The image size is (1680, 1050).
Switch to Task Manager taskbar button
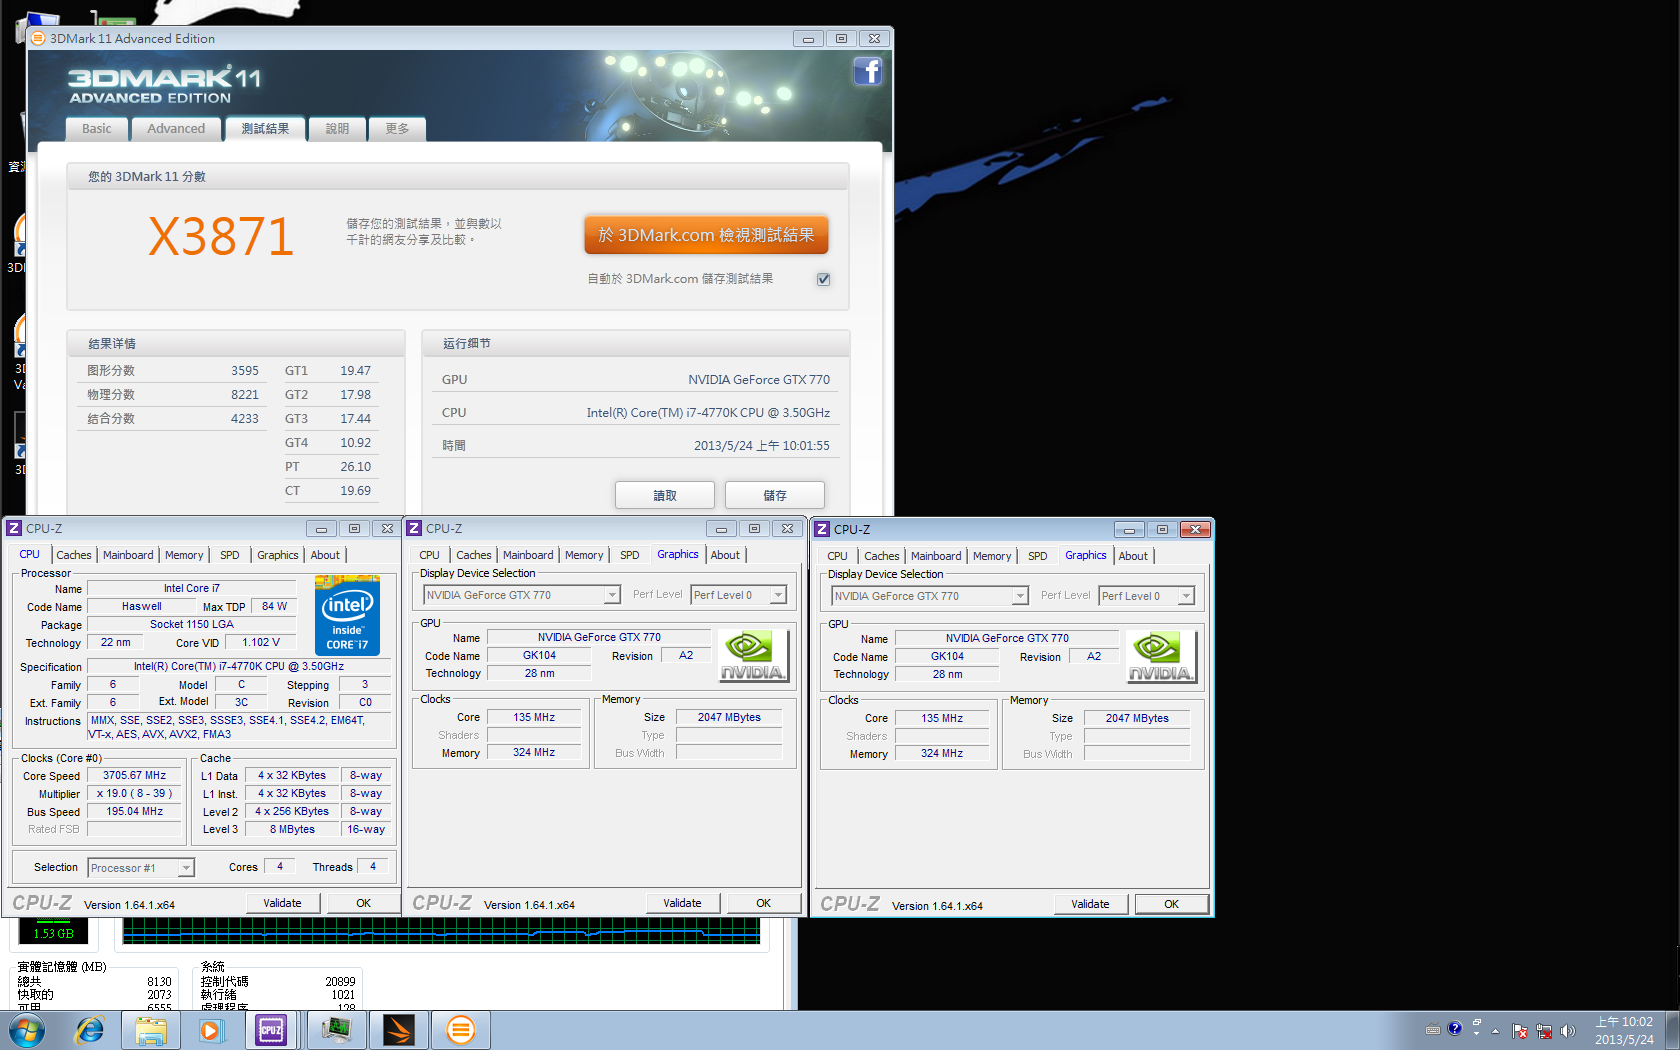click(x=336, y=1030)
